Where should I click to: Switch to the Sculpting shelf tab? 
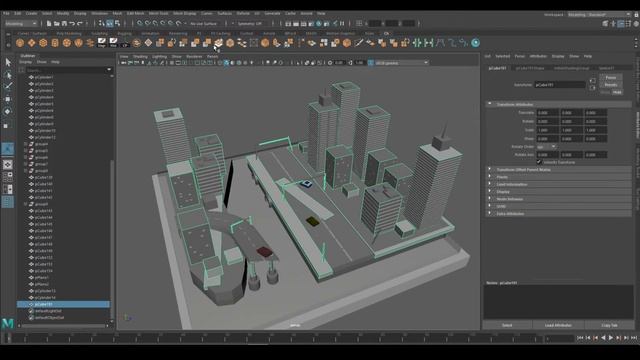coord(99,33)
